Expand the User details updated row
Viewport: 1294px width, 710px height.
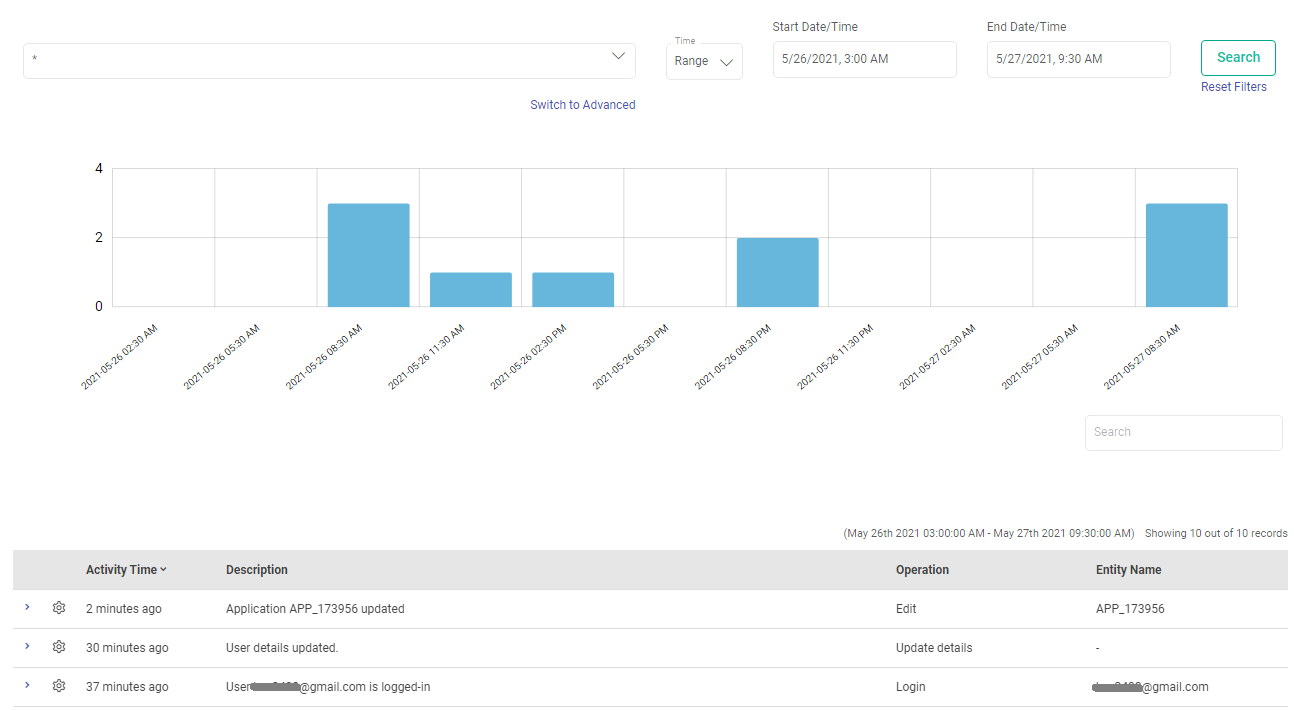(x=27, y=646)
